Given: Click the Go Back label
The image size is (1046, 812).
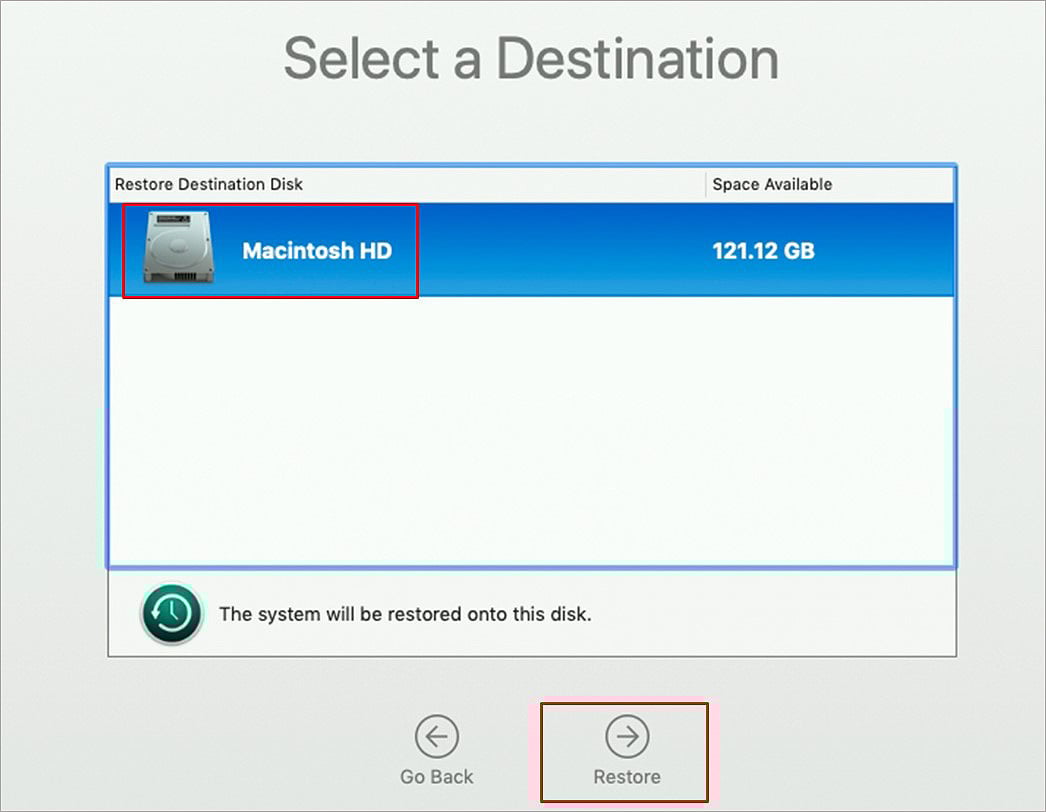Looking at the screenshot, I should tap(437, 777).
